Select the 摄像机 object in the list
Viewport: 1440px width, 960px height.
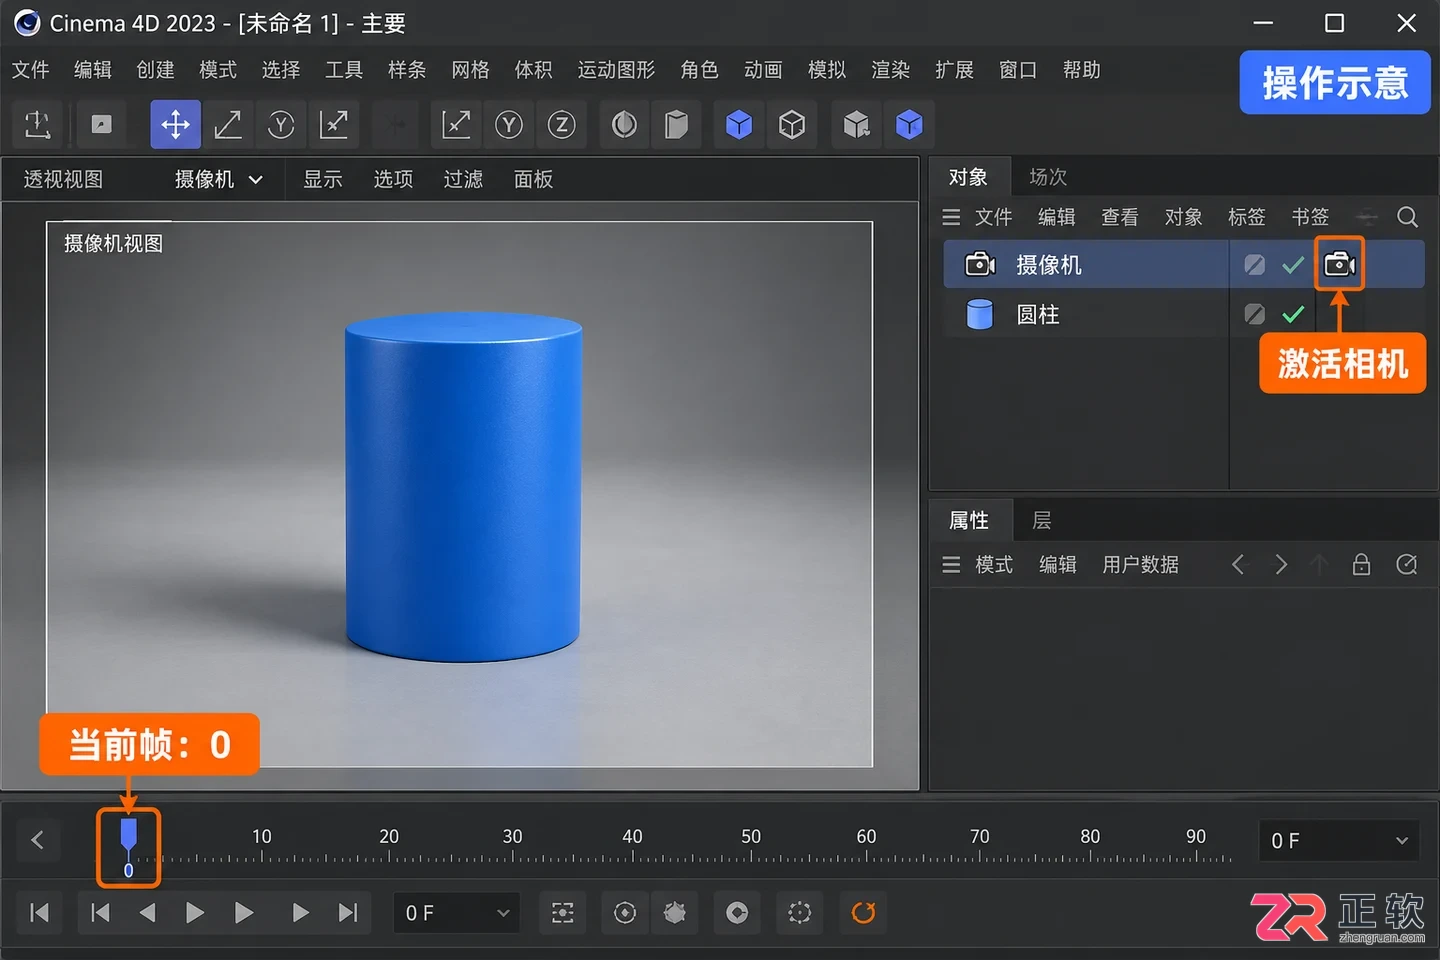(1048, 265)
